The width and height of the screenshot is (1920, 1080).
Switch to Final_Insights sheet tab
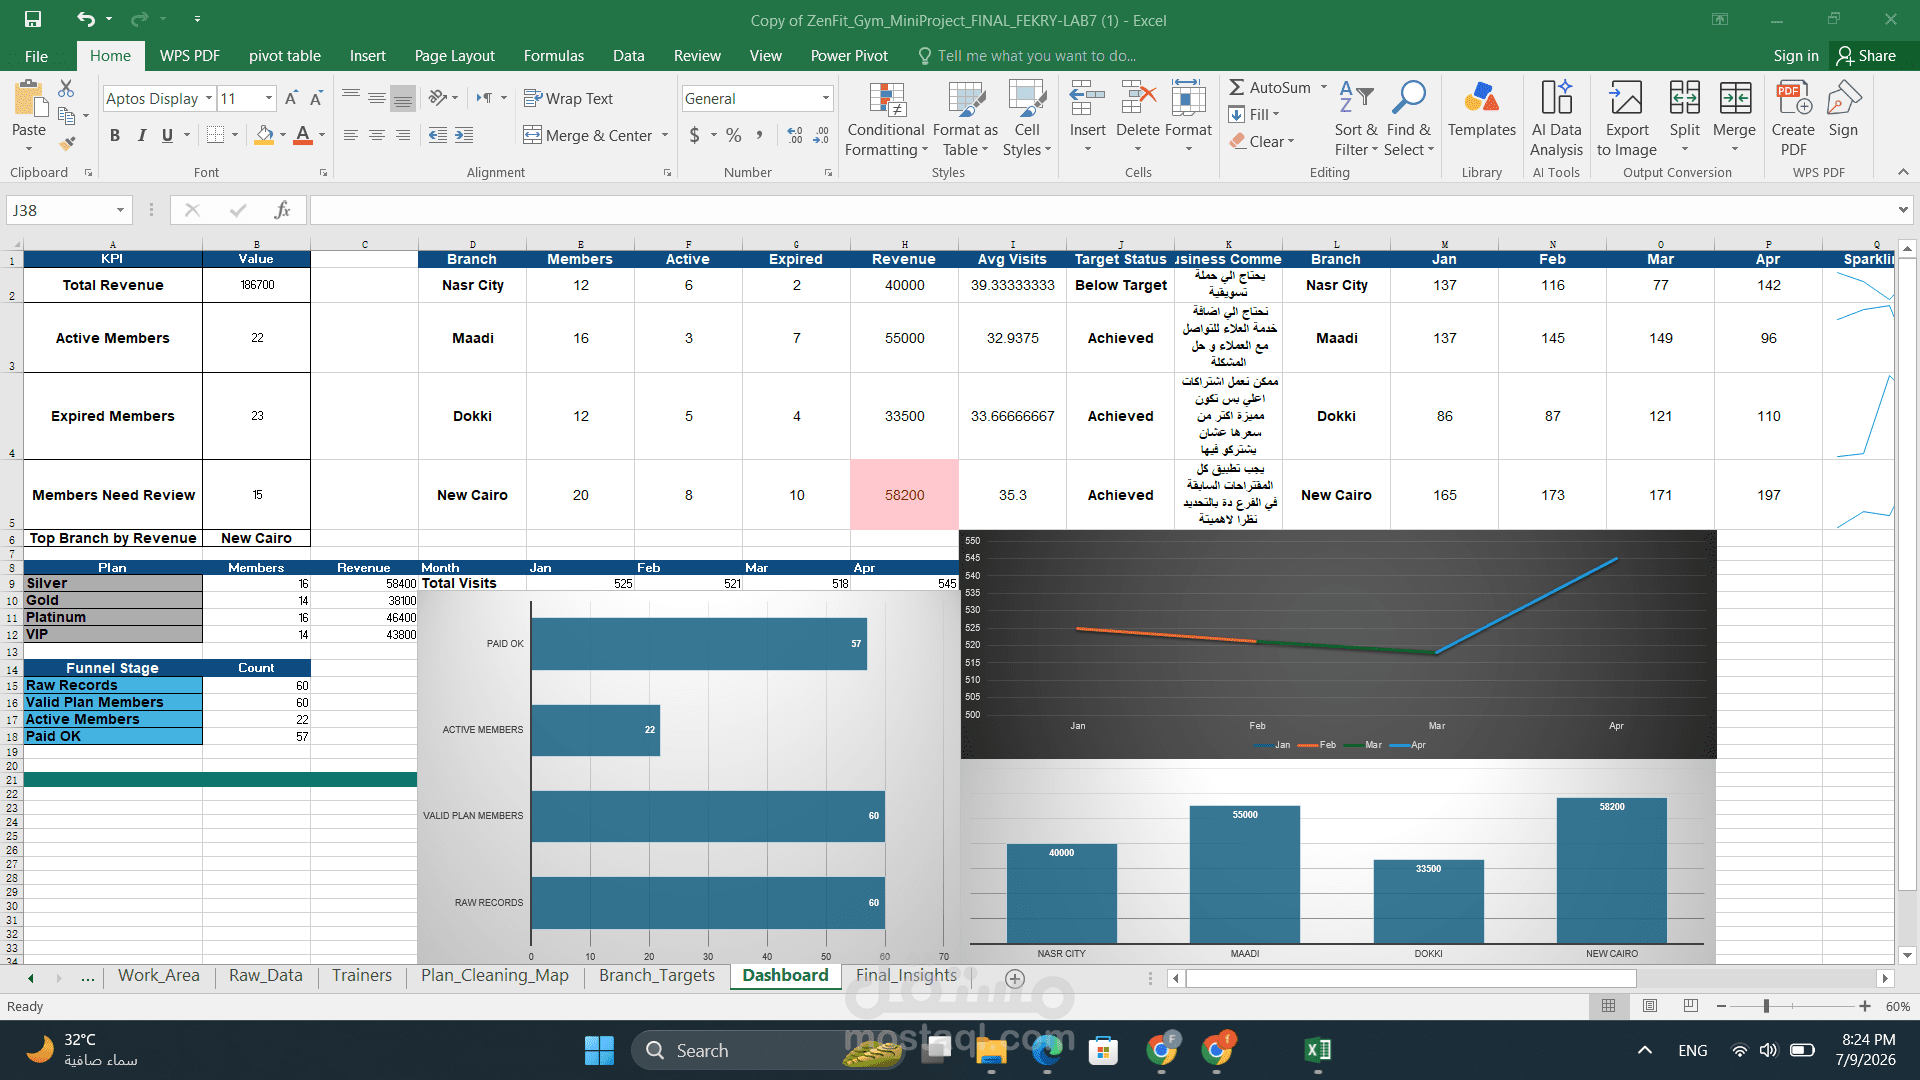click(x=906, y=976)
